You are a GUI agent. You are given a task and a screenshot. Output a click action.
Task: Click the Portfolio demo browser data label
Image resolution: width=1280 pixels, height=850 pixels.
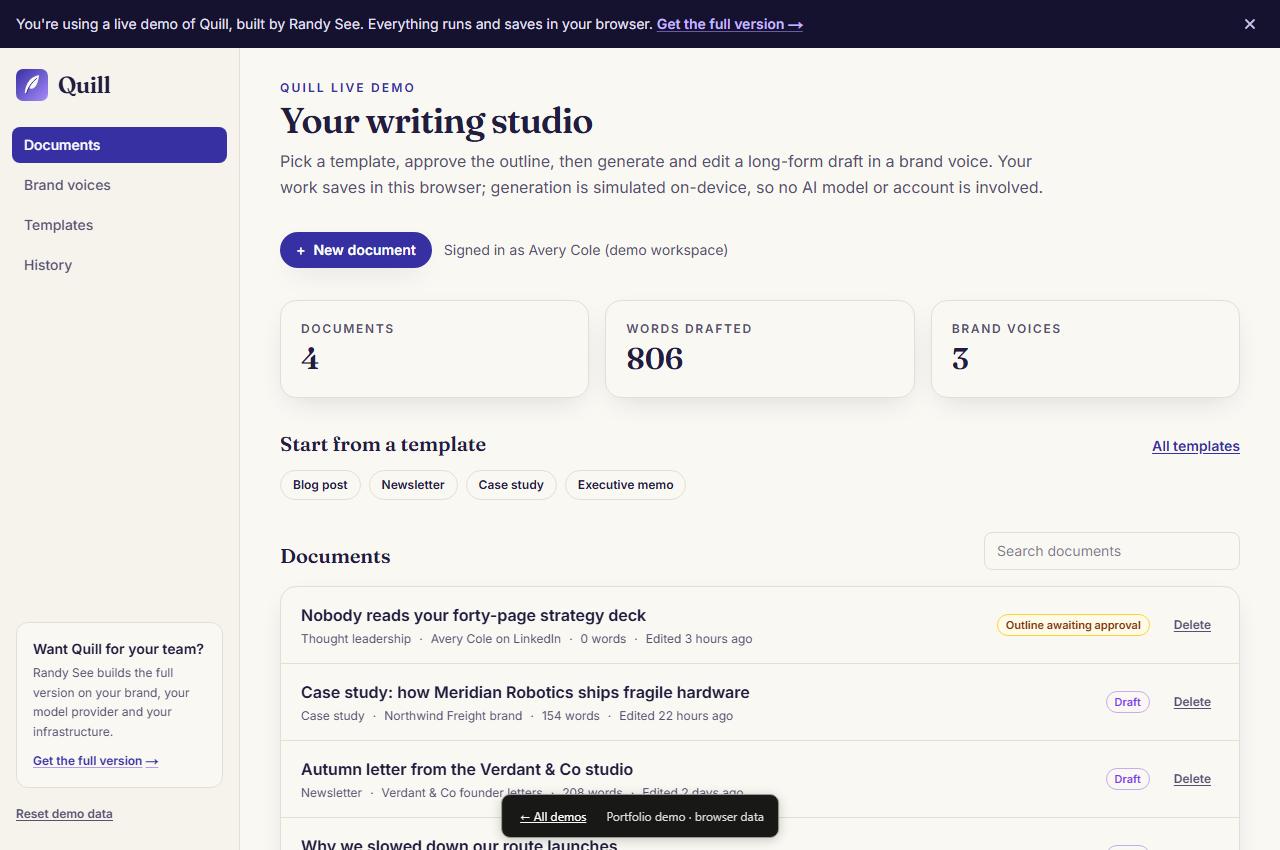coord(685,817)
